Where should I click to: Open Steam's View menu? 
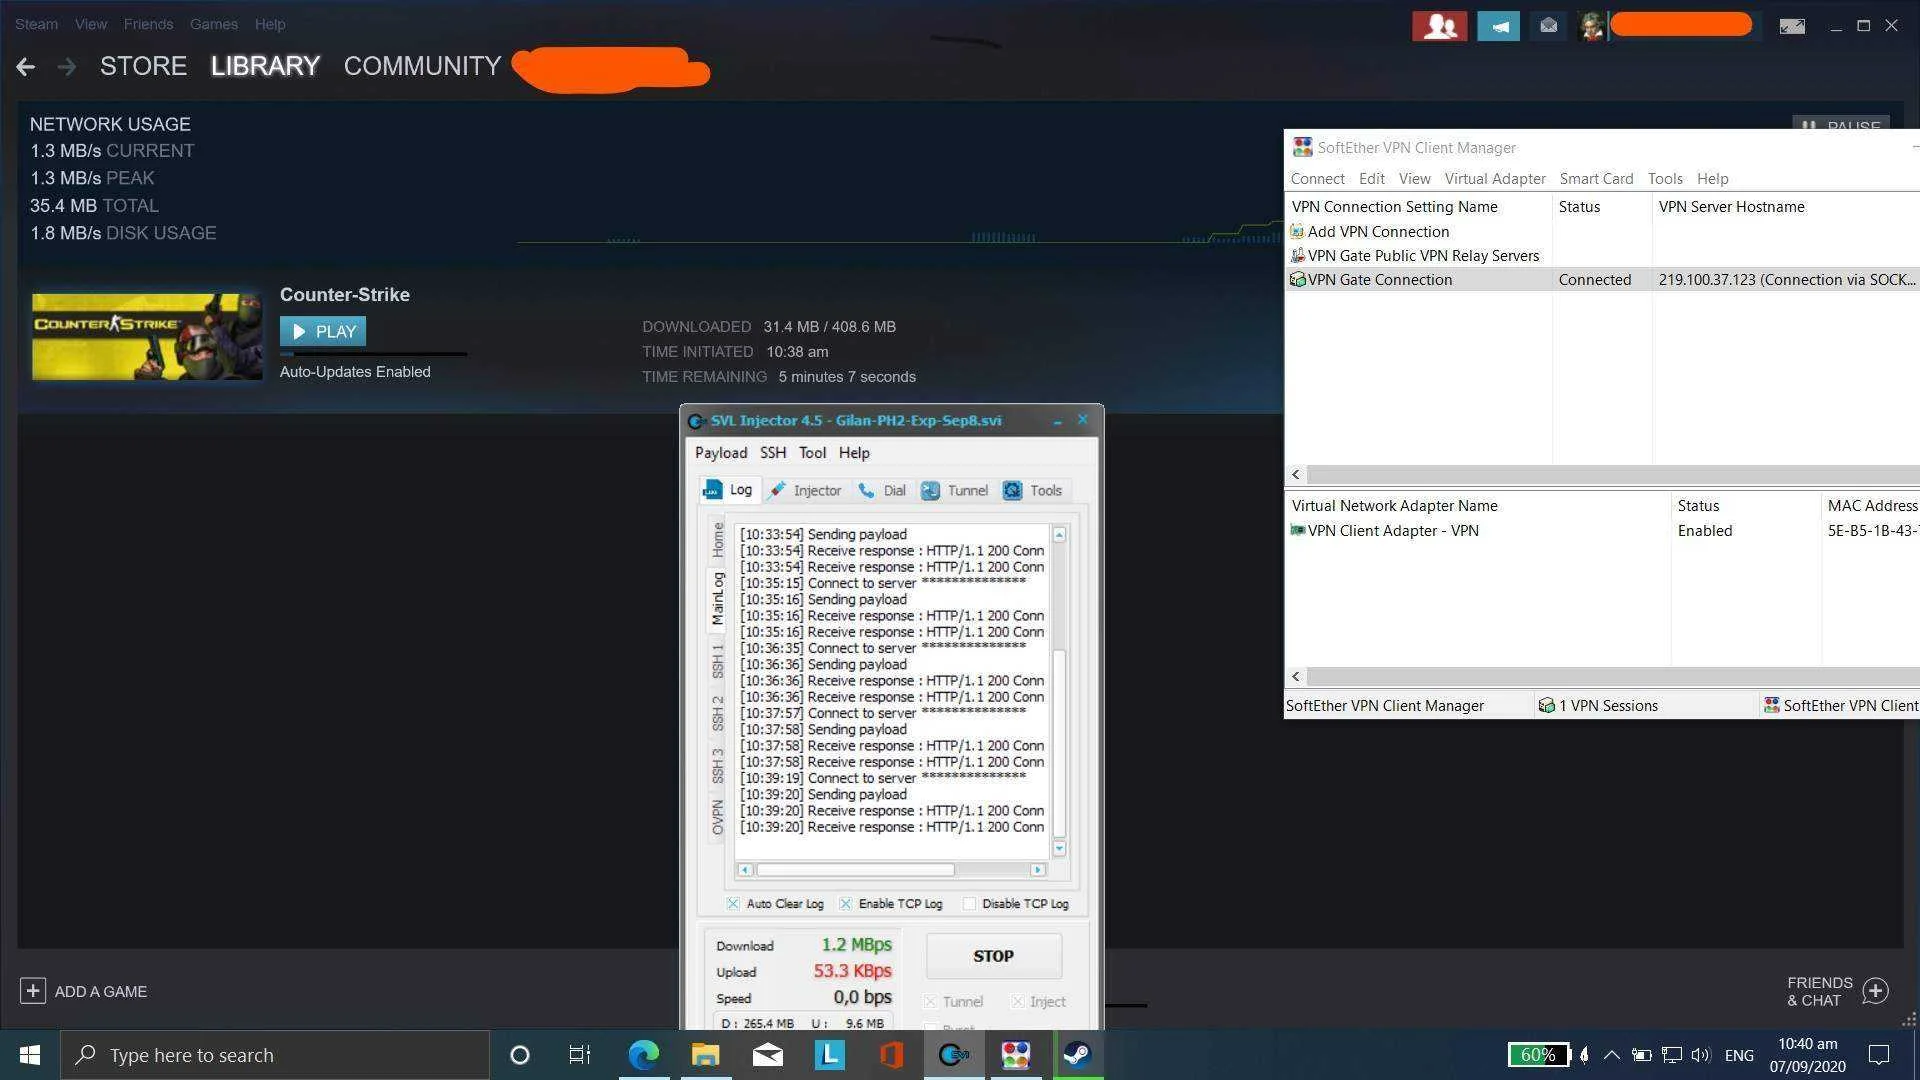point(90,24)
